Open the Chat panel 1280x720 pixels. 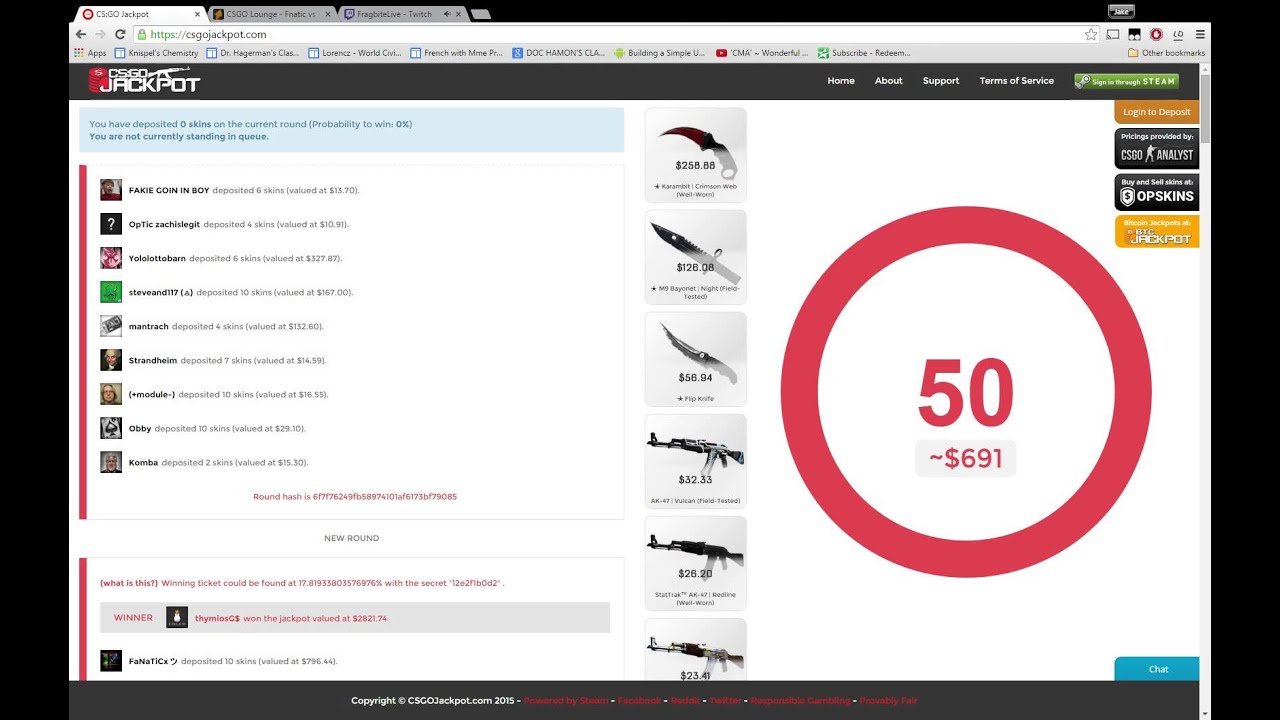pyautogui.click(x=1157, y=669)
